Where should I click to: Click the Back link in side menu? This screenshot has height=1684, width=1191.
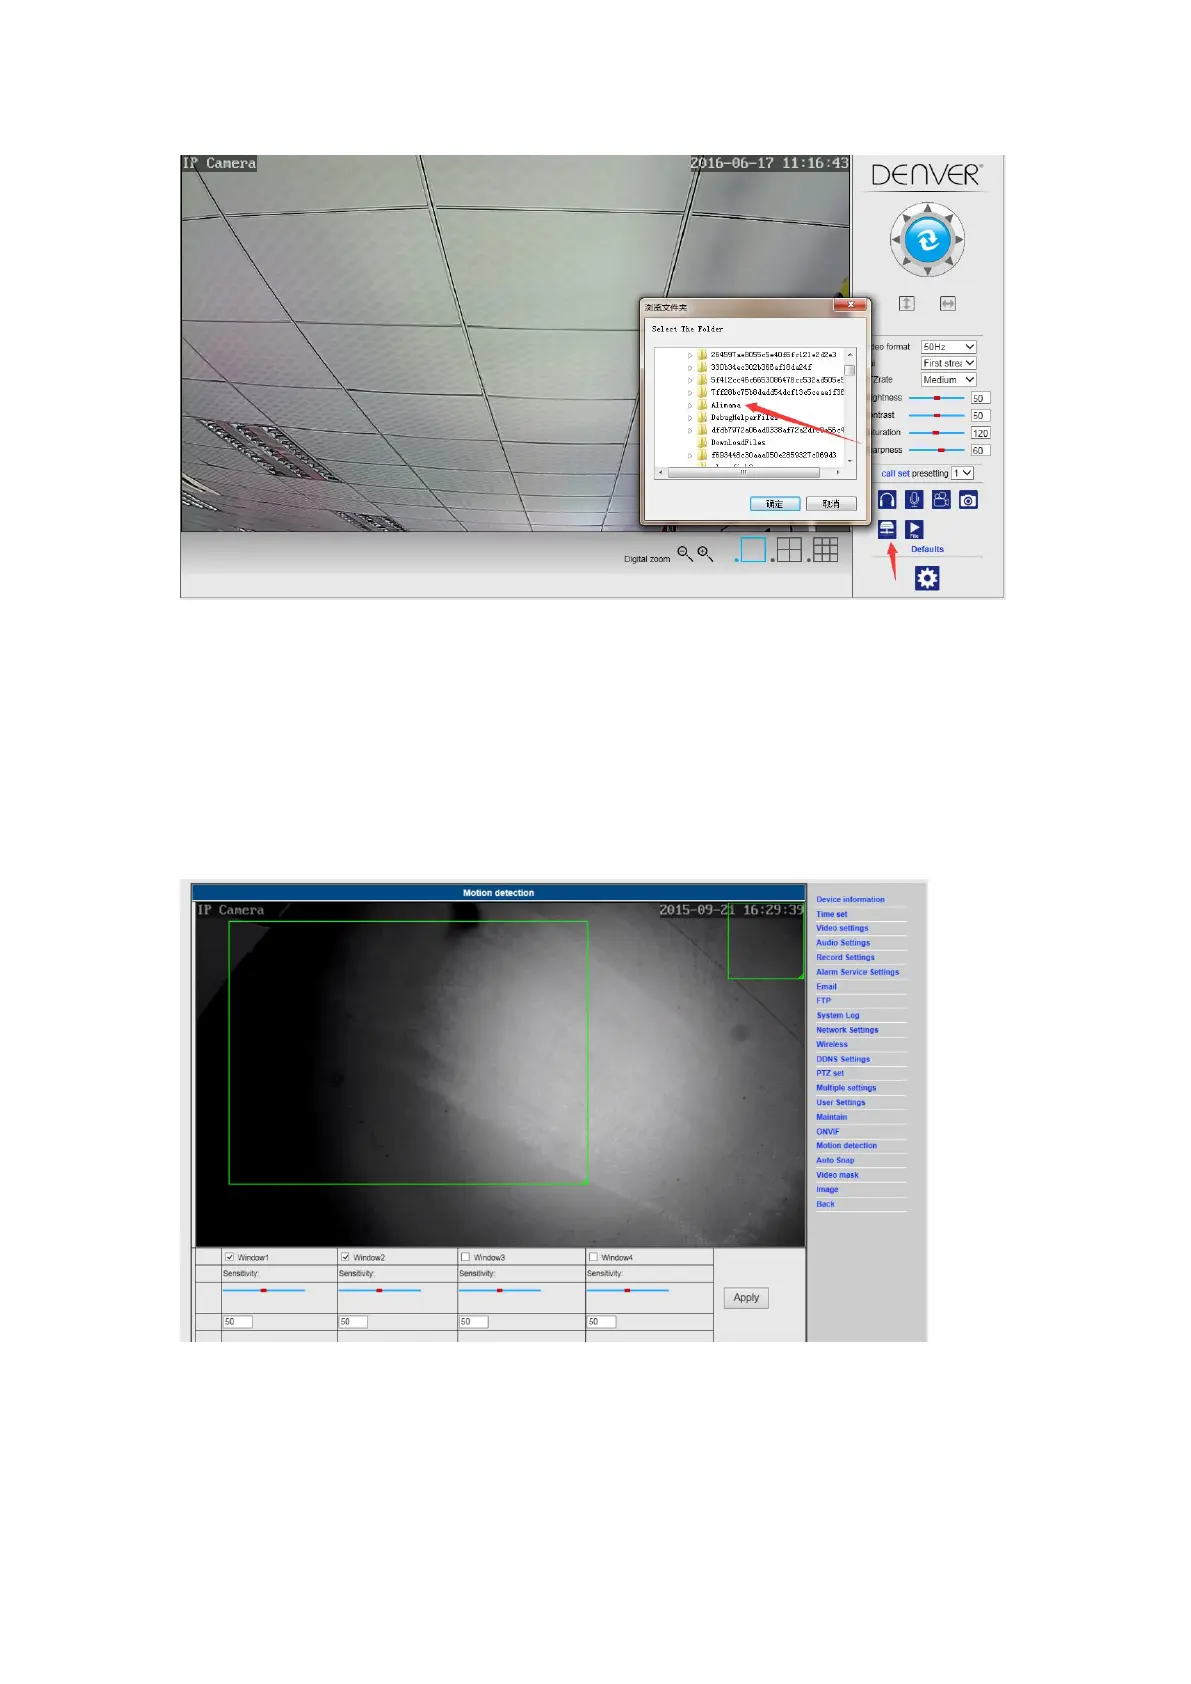click(x=825, y=1204)
